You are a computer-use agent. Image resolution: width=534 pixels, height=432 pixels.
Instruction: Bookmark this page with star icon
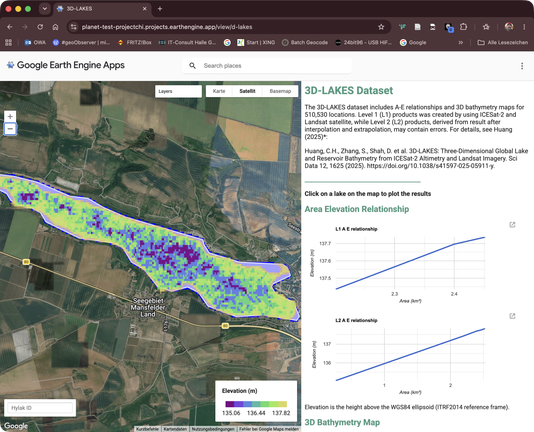381,27
